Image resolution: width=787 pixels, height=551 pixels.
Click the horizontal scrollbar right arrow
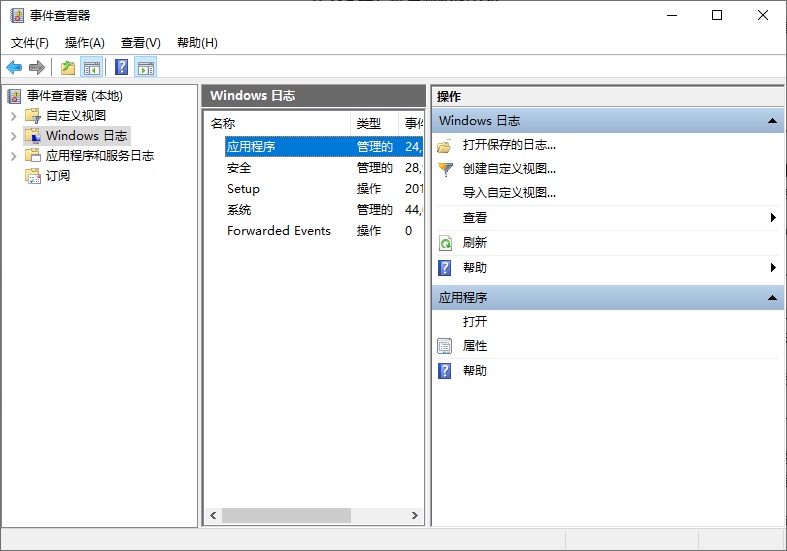tap(415, 515)
